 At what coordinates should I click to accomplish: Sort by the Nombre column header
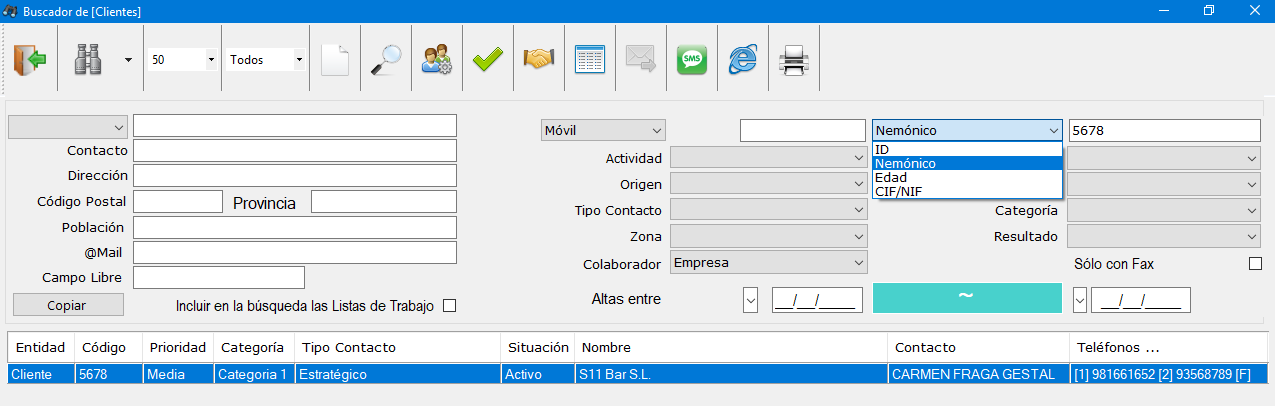(x=731, y=347)
